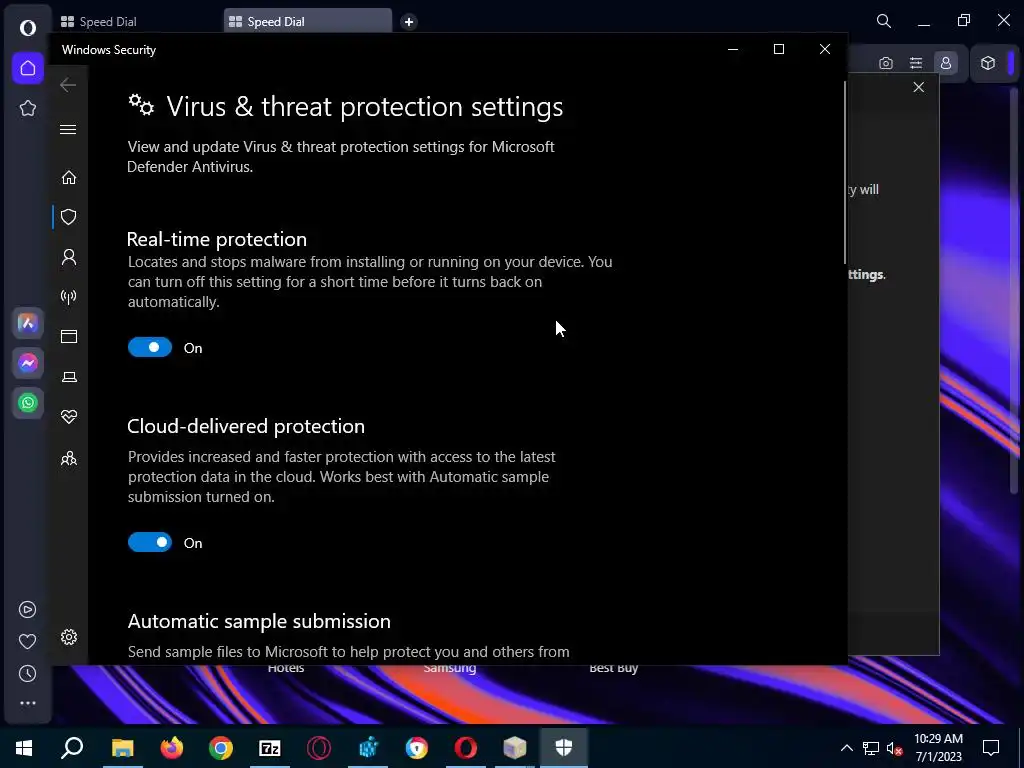Open the Windows Start menu
Screen dimensions: 1024x768
(x=24, y=748)
